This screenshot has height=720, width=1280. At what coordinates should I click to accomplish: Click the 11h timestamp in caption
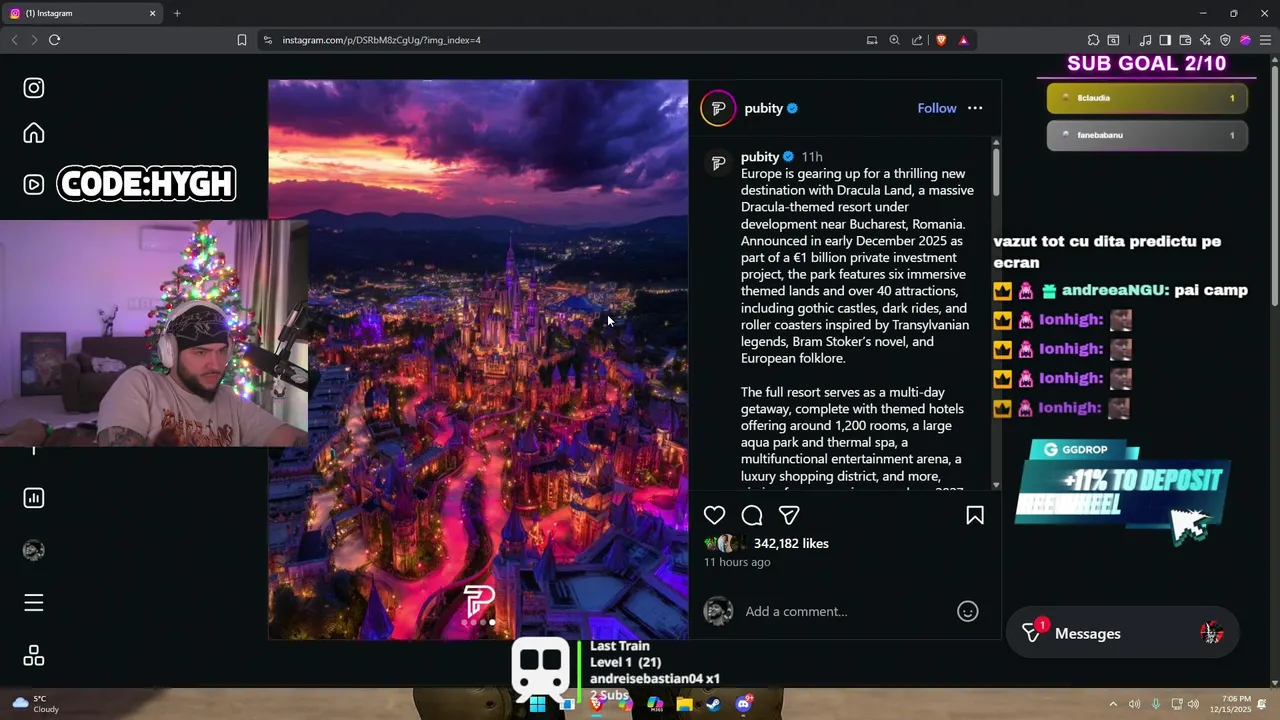812,157
